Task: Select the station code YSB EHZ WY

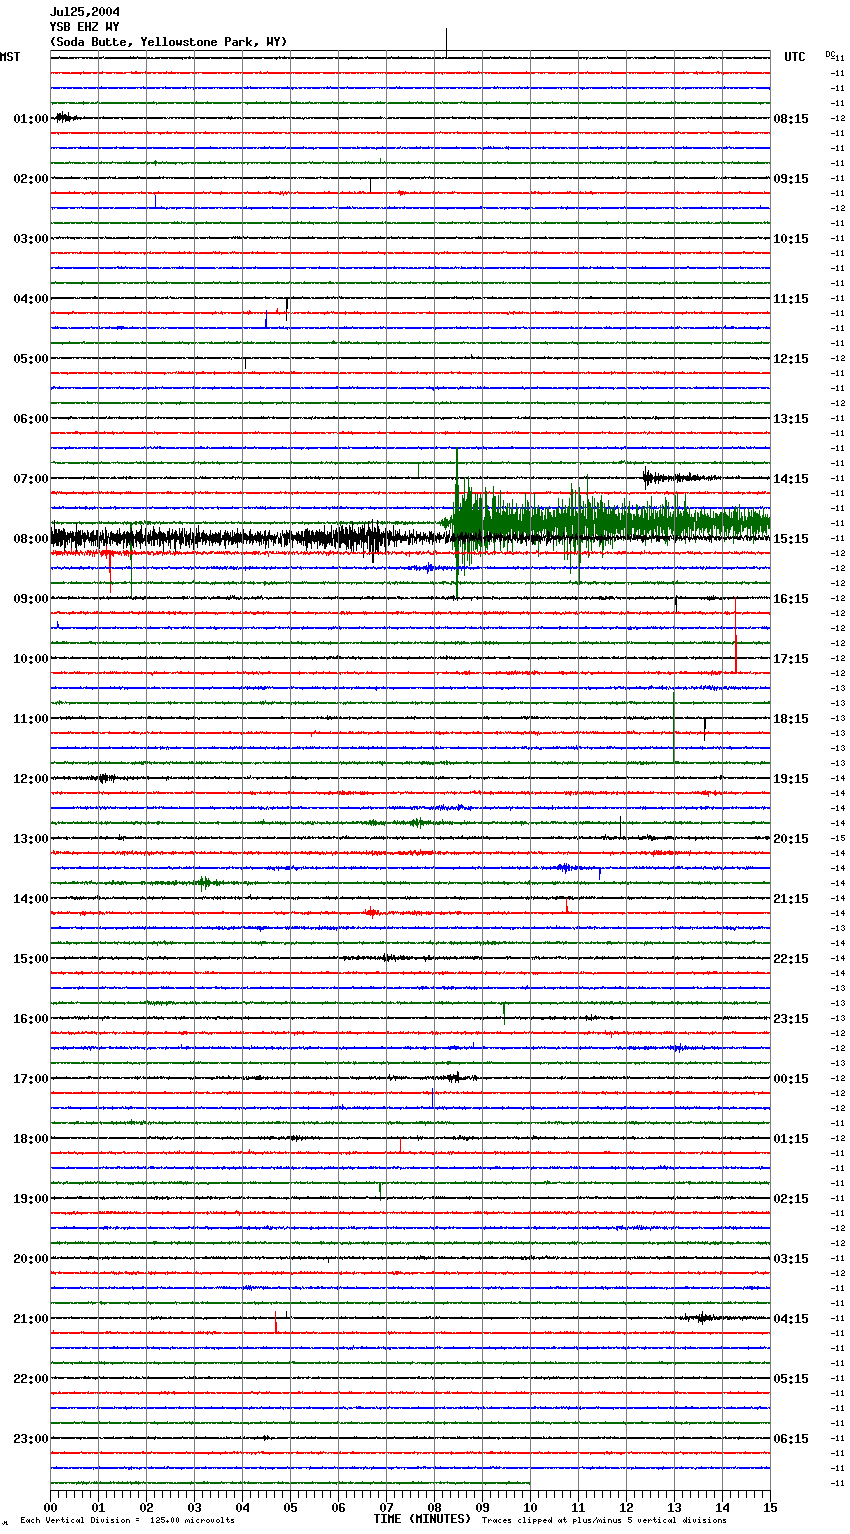Action: point(85,27)
